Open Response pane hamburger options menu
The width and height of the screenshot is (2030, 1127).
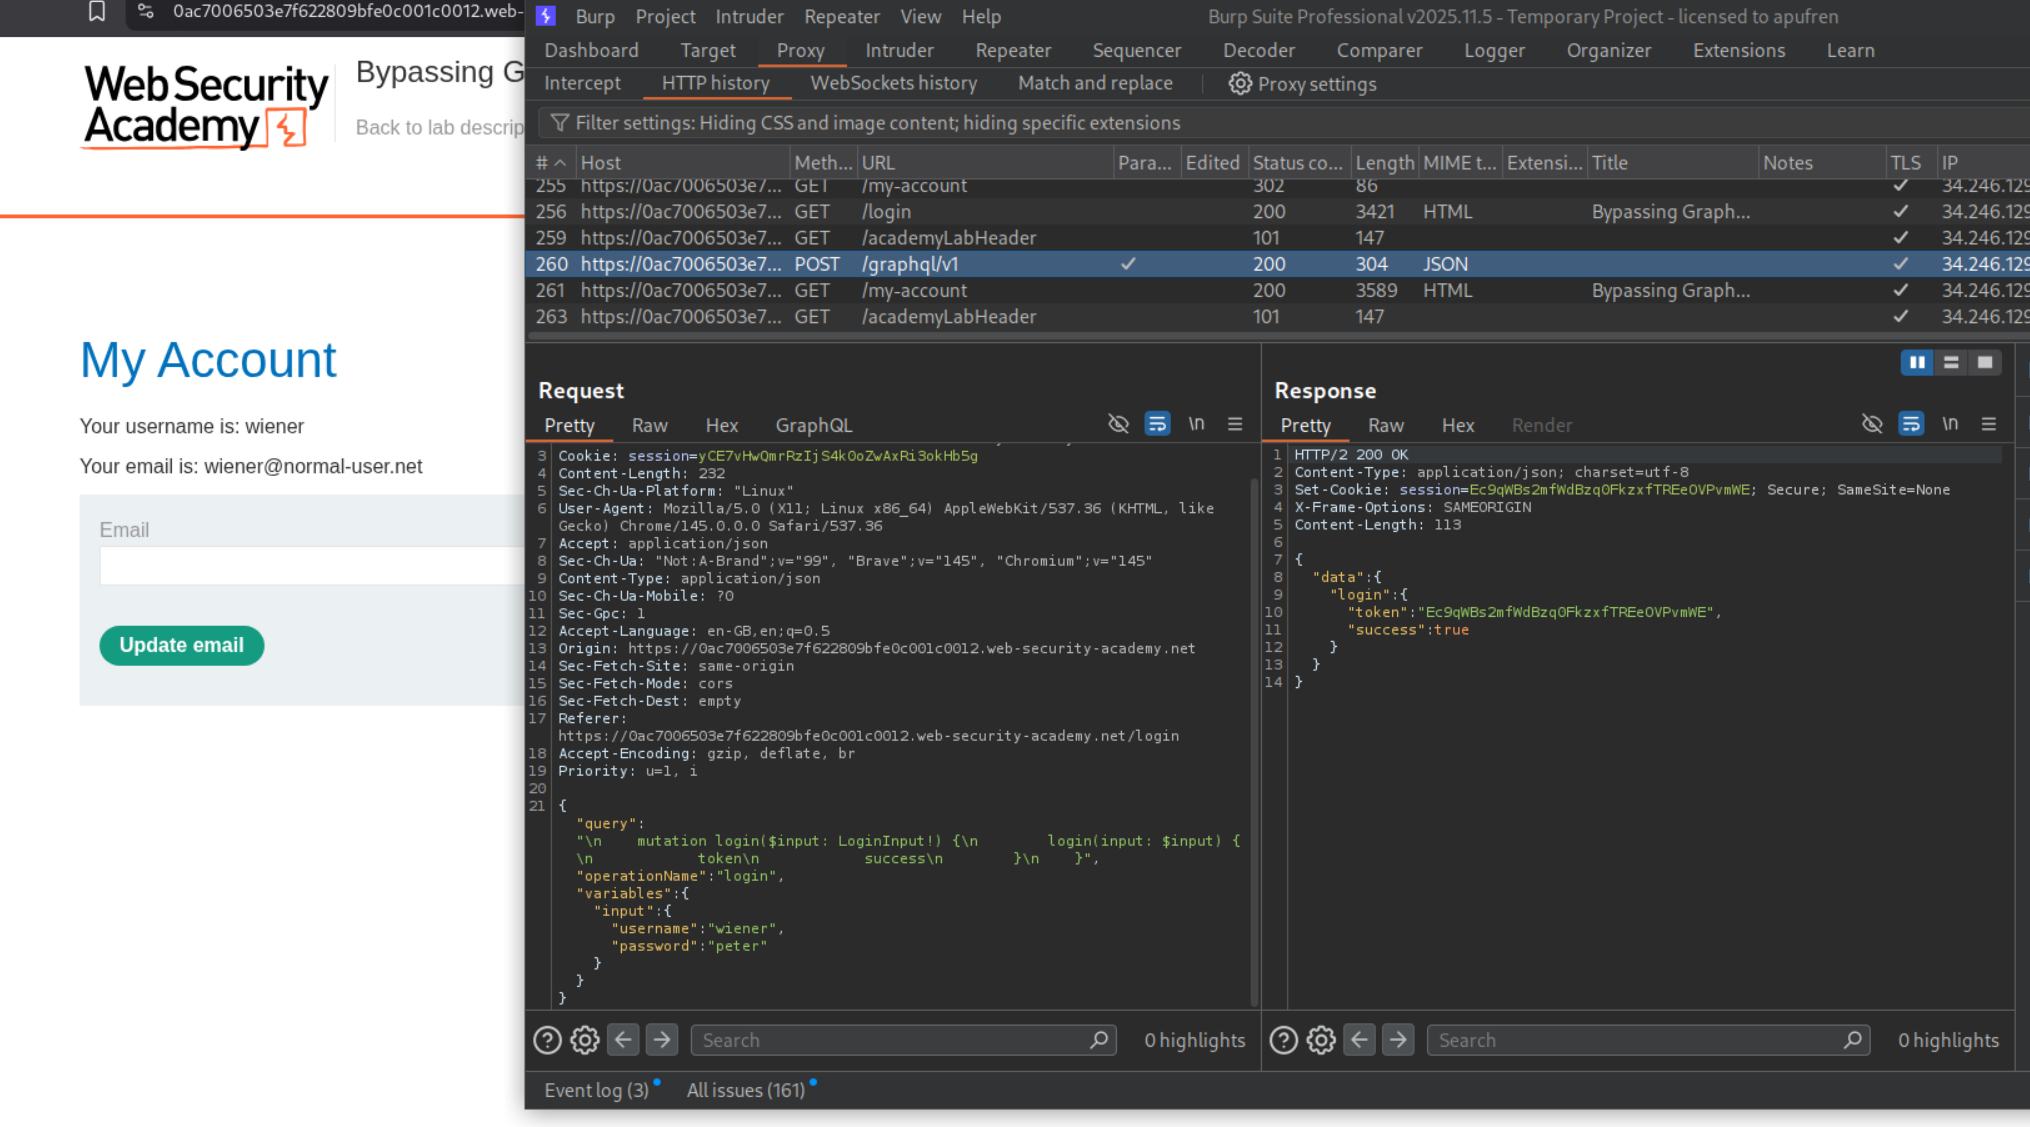pos(1988,424)
